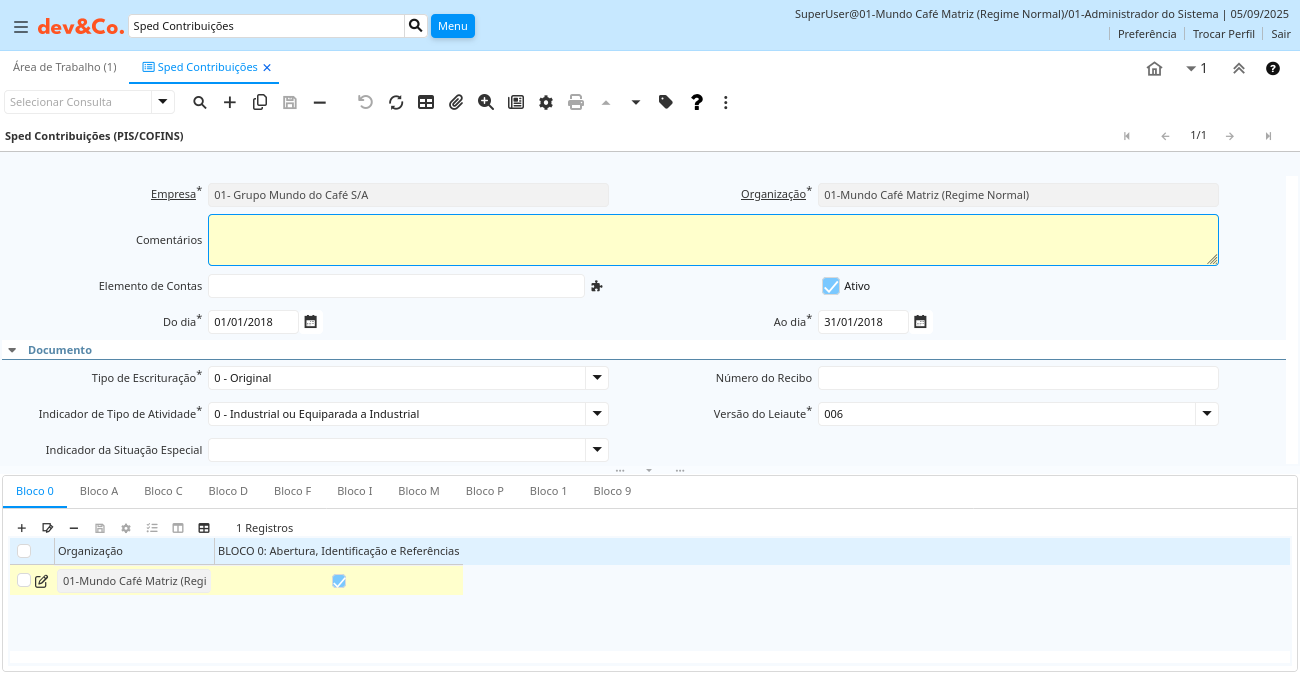Click the home icon at top right
The width and height of the screenshot is (1300, 674).
[1154, 69]
